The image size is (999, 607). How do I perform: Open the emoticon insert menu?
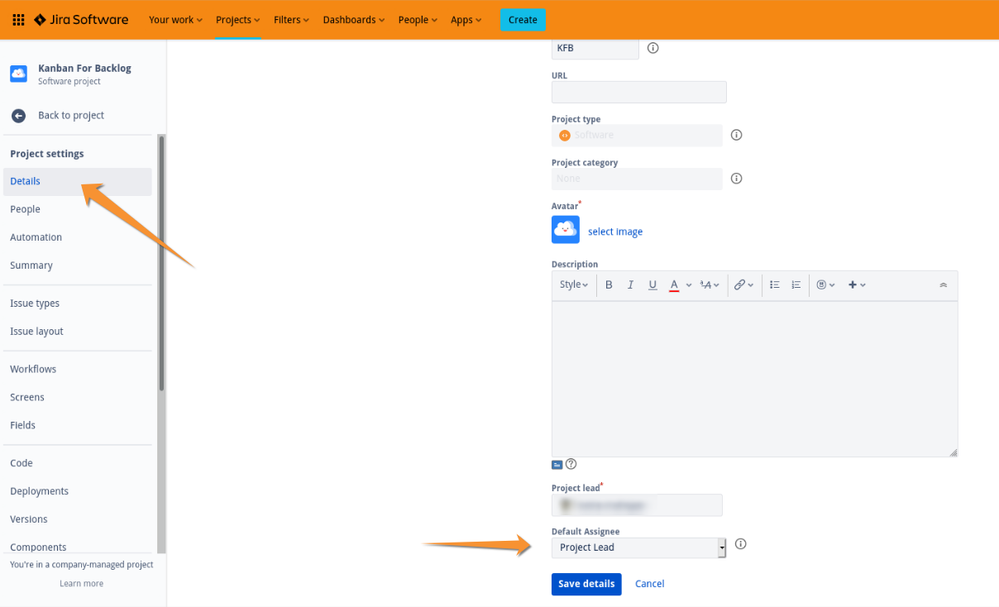tap(826, 285)
